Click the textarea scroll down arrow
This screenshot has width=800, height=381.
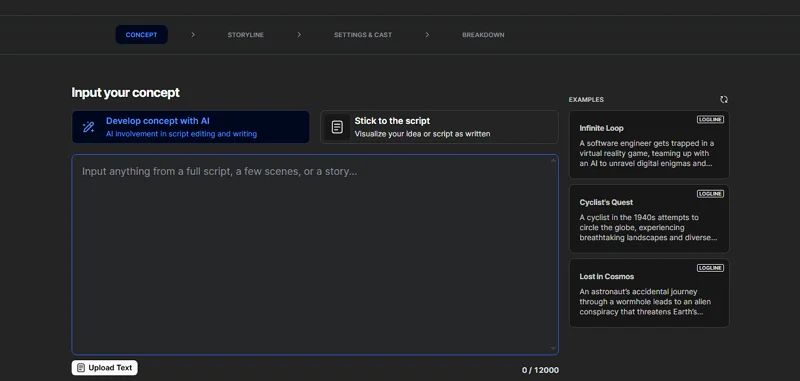(553, 348)
